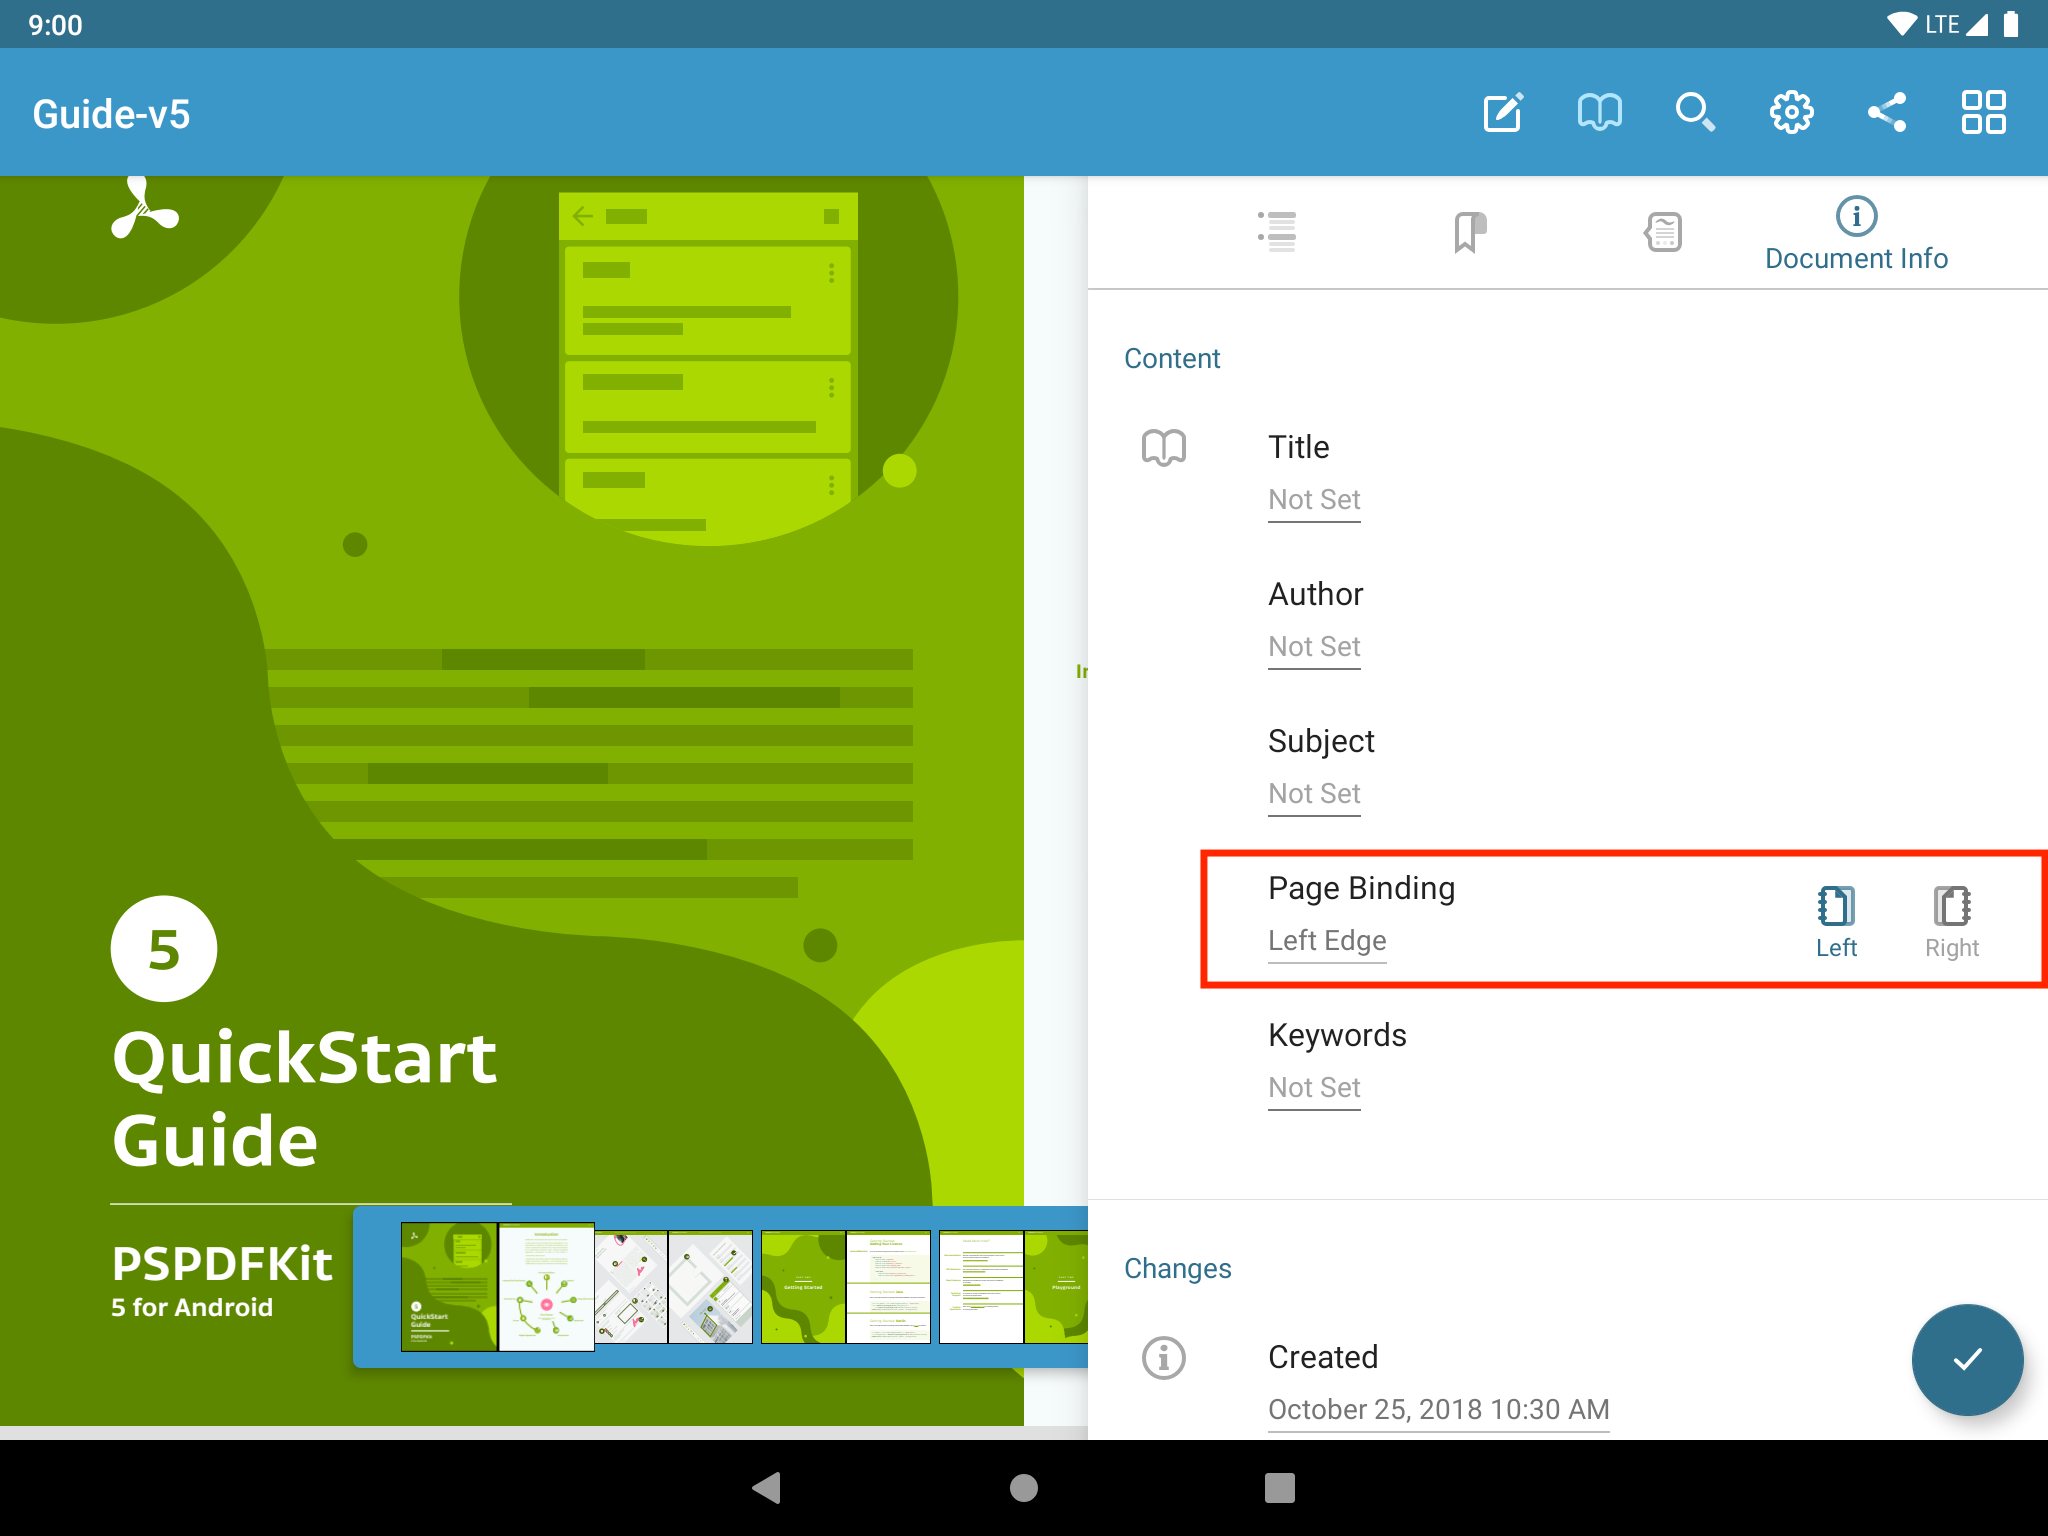The width and height of the screenshot is (2048, 1536).
Task: Tap the Subject Not Set field
Action: click(1314, 794)
